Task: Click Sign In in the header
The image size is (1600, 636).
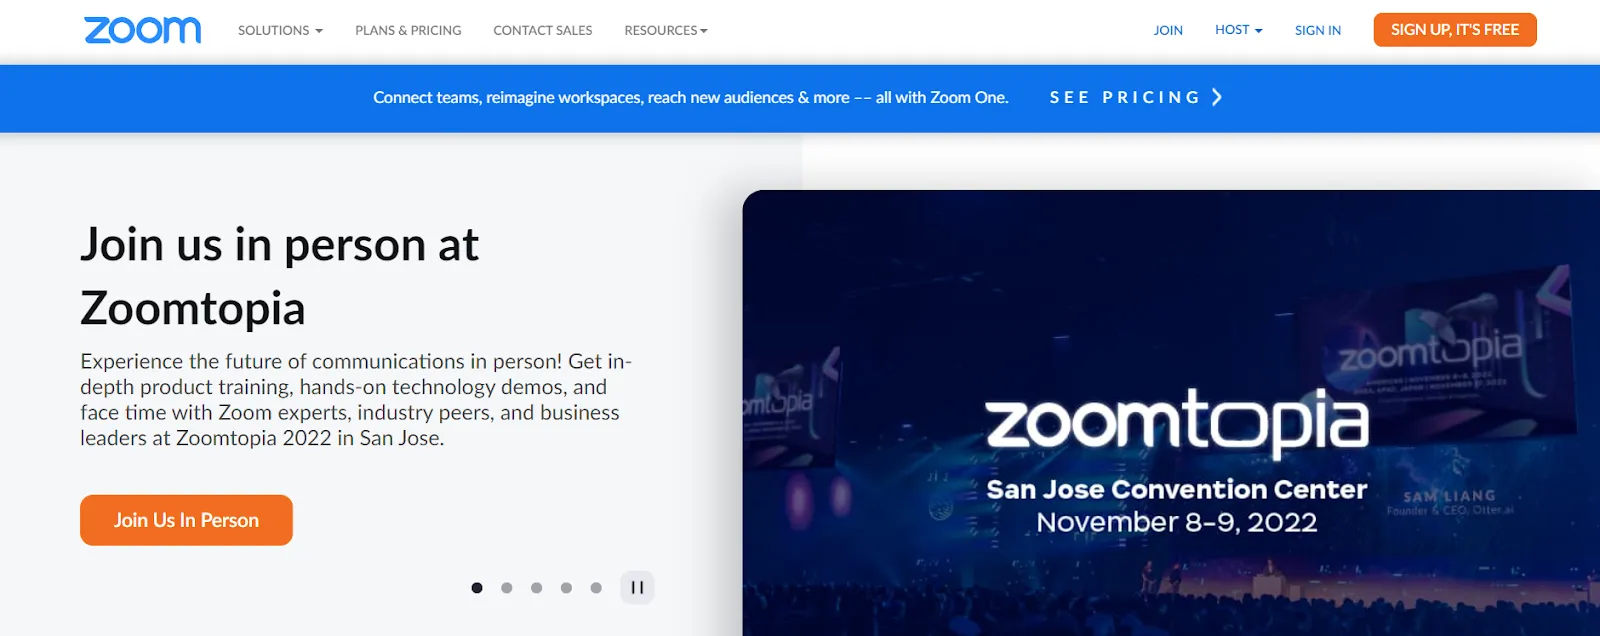Action: tap(1318, 30)
